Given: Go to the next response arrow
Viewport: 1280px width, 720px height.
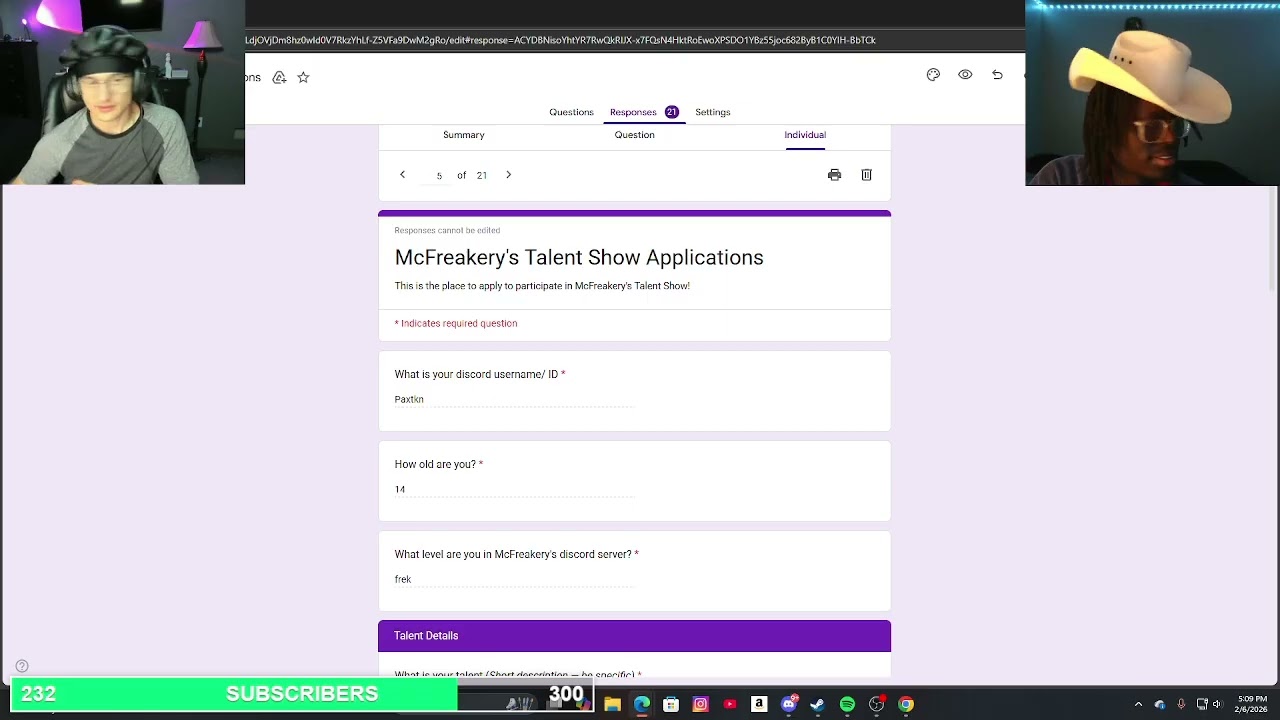Looking at the screenshot, I should 508,175.
